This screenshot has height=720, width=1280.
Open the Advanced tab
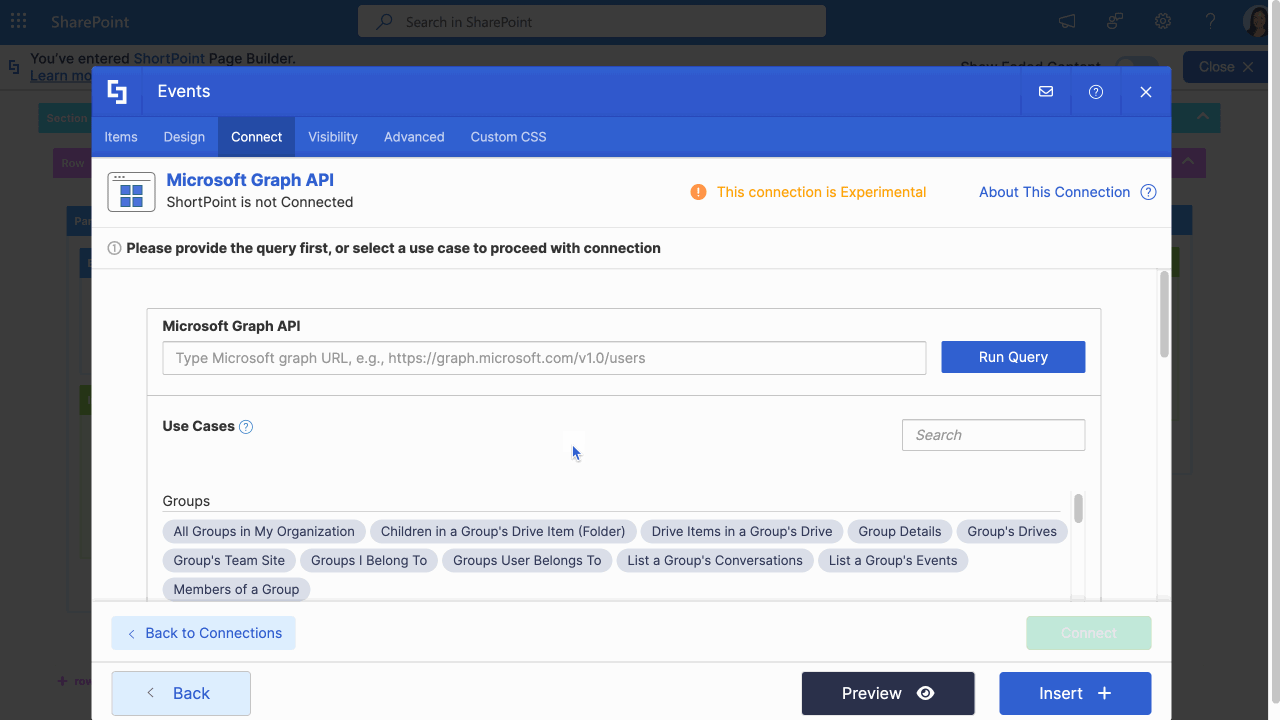pos(414,137)
